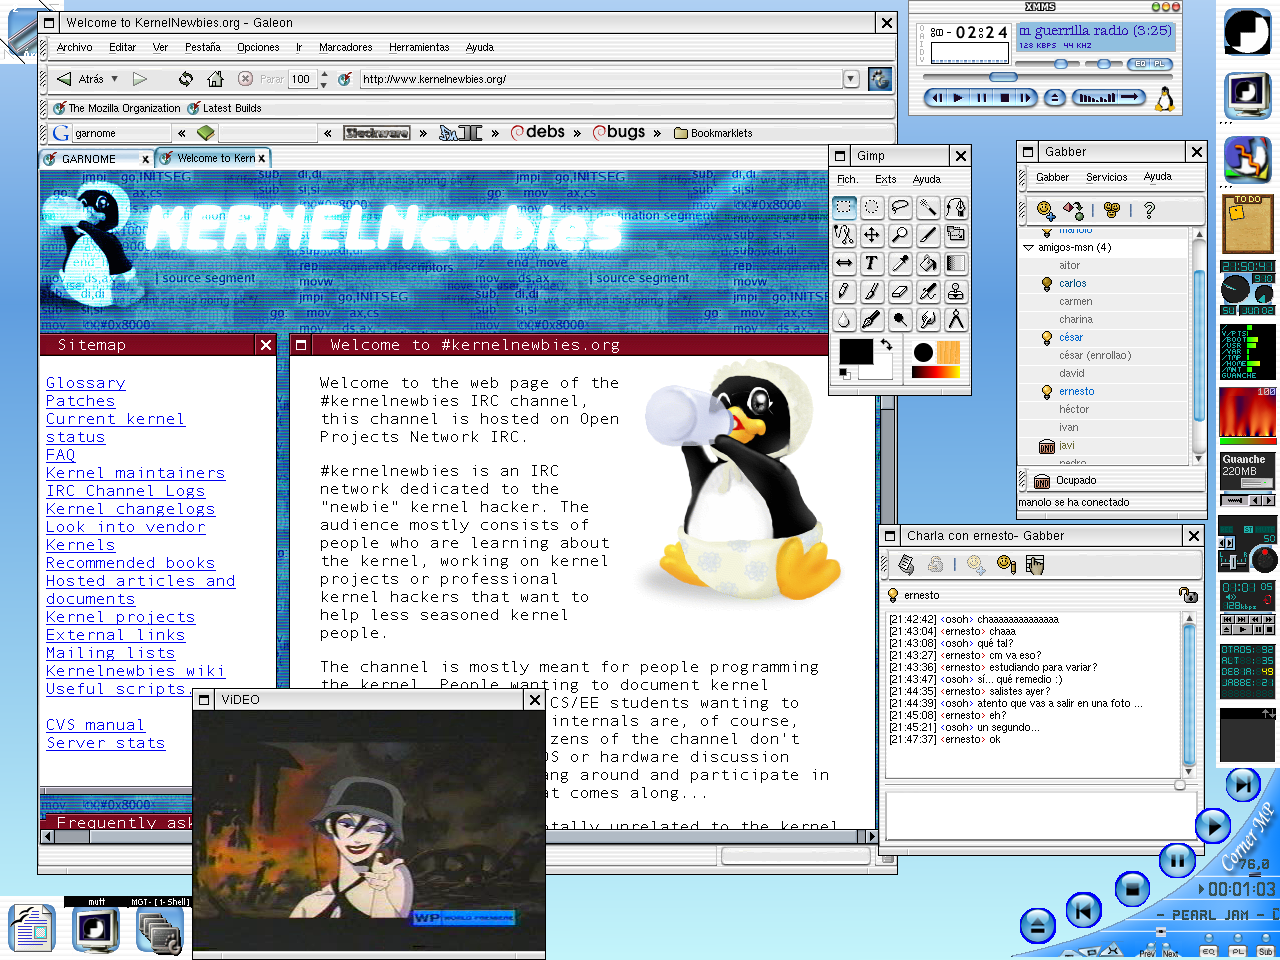The image size is (1280, 960).
Task: Pick the Bucket Fill tool
Action: tap(928, 263)
